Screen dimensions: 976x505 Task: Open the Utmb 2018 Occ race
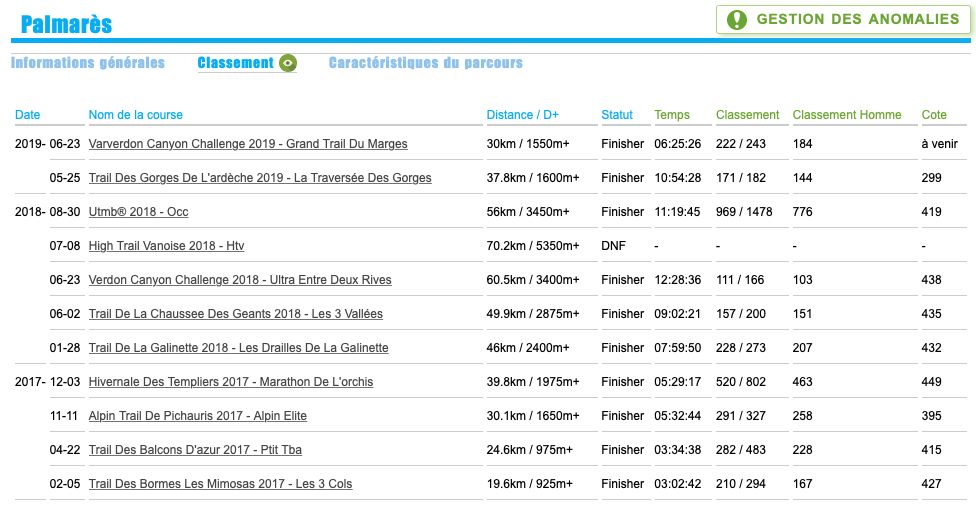pyautogui.click(x=138, y=212)
